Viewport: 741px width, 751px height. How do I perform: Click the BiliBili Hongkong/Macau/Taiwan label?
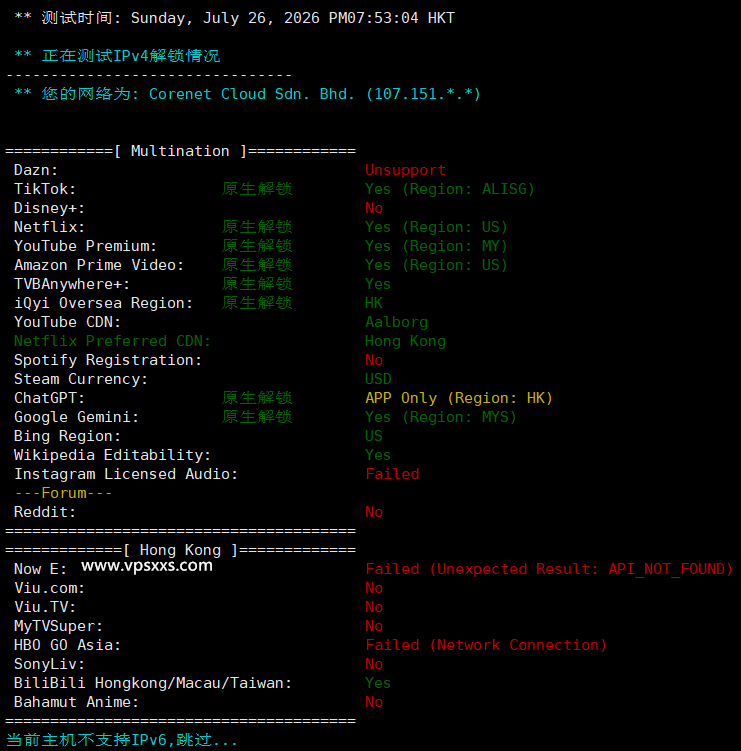click(153, 683)
